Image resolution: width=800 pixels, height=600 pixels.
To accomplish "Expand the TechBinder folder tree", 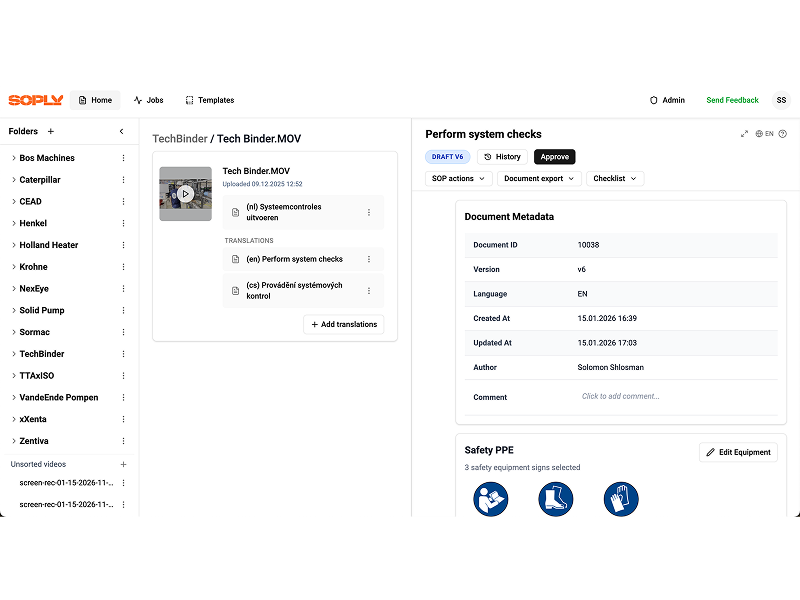I will point(14,354).
